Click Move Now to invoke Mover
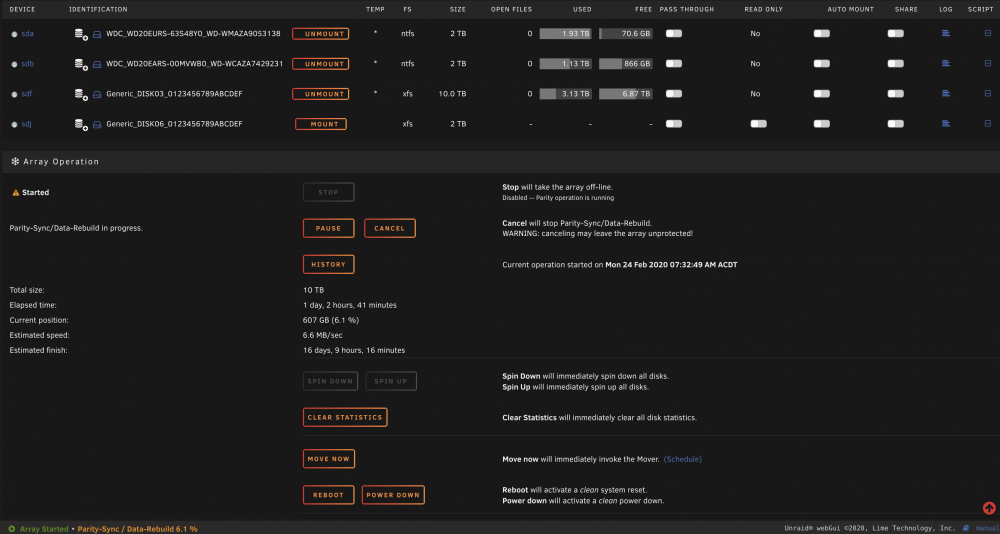This screenshot has width=1000, height=534. (328, 459)
